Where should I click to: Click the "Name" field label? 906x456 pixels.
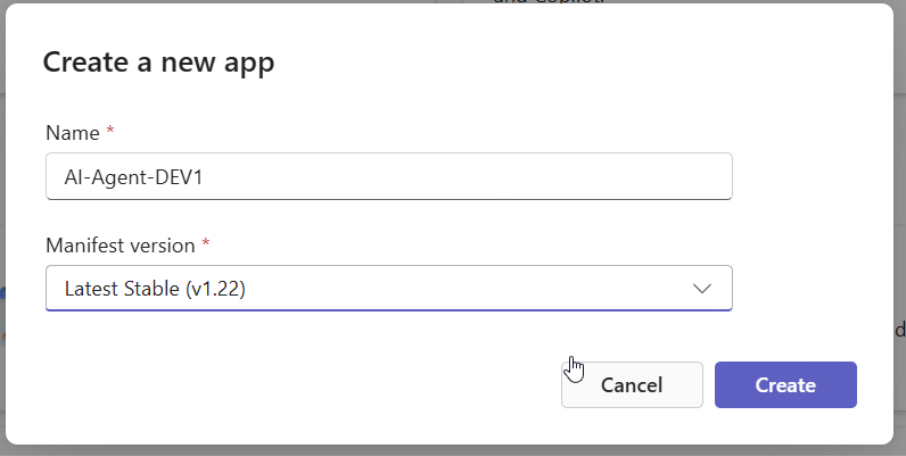pos(73,133)
